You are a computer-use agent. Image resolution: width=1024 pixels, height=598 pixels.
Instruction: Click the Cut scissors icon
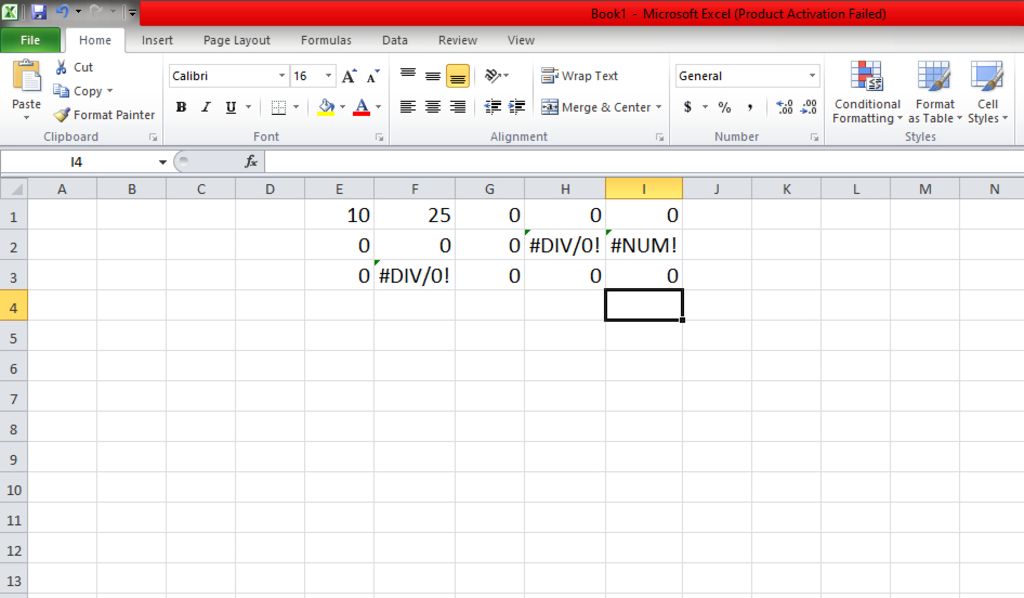(x=61, y=67)
